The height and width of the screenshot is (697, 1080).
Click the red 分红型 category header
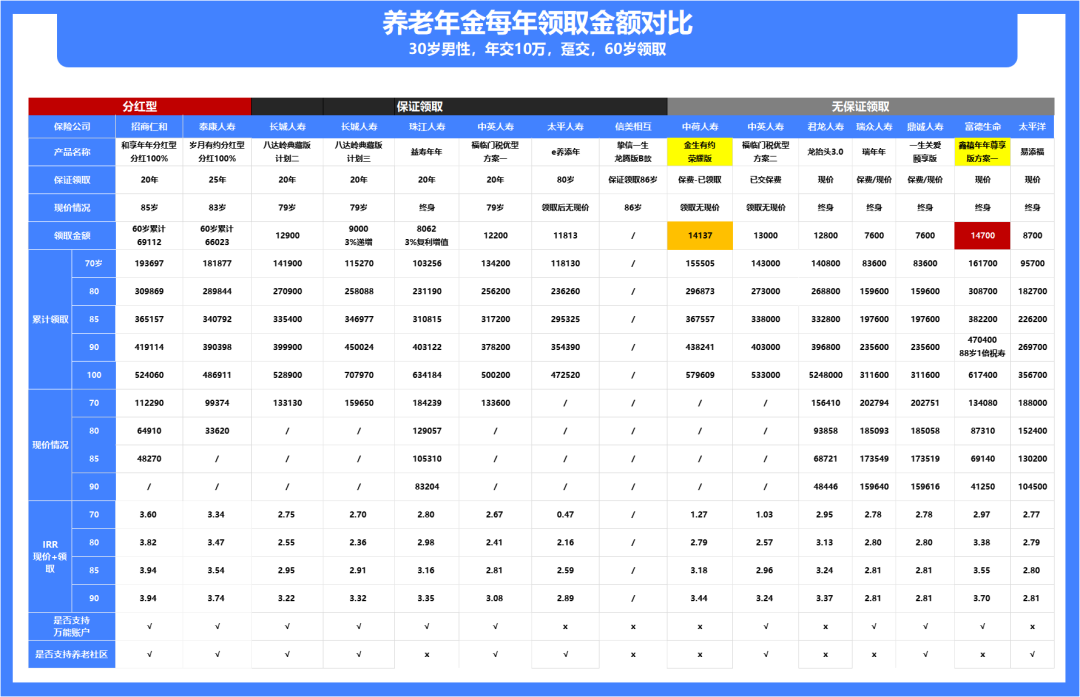click(x=140, y=107)
